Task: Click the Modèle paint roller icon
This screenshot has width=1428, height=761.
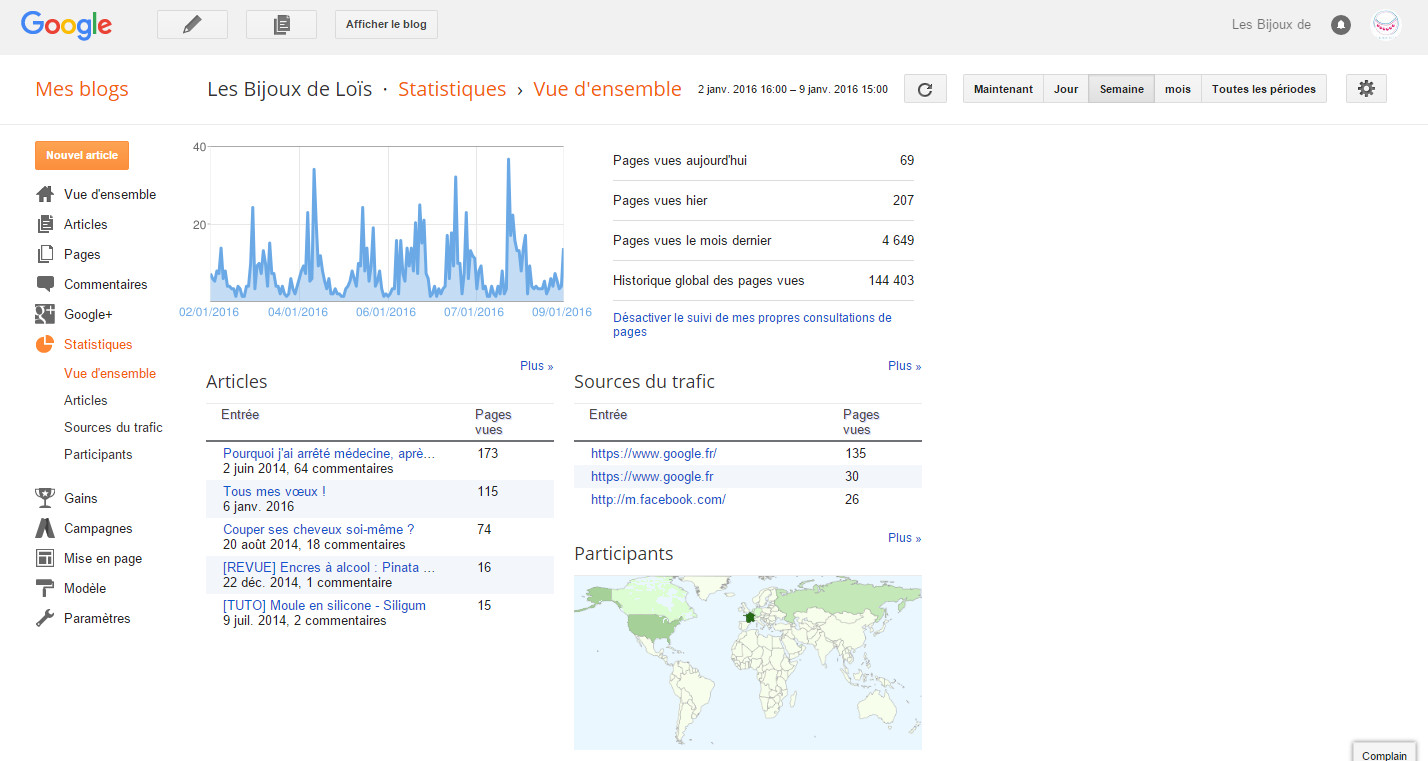Action: tap(45, 588)
